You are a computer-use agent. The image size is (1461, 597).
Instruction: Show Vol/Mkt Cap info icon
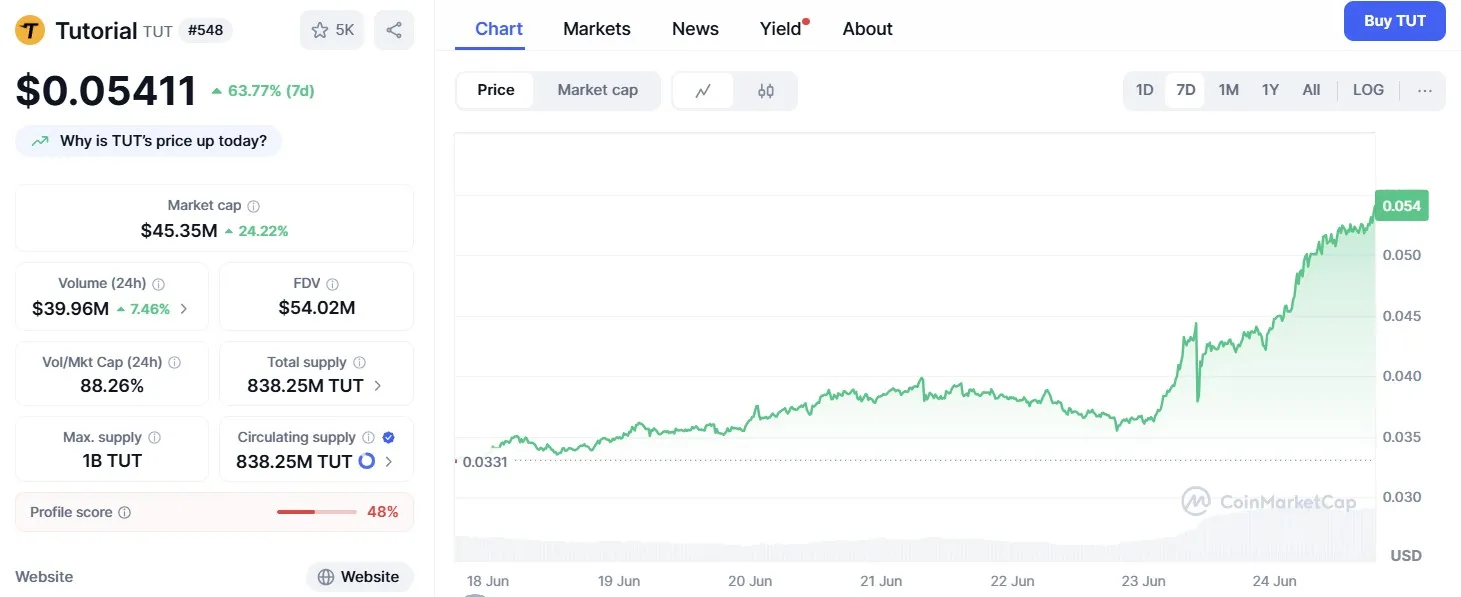[x=174, y=363]
